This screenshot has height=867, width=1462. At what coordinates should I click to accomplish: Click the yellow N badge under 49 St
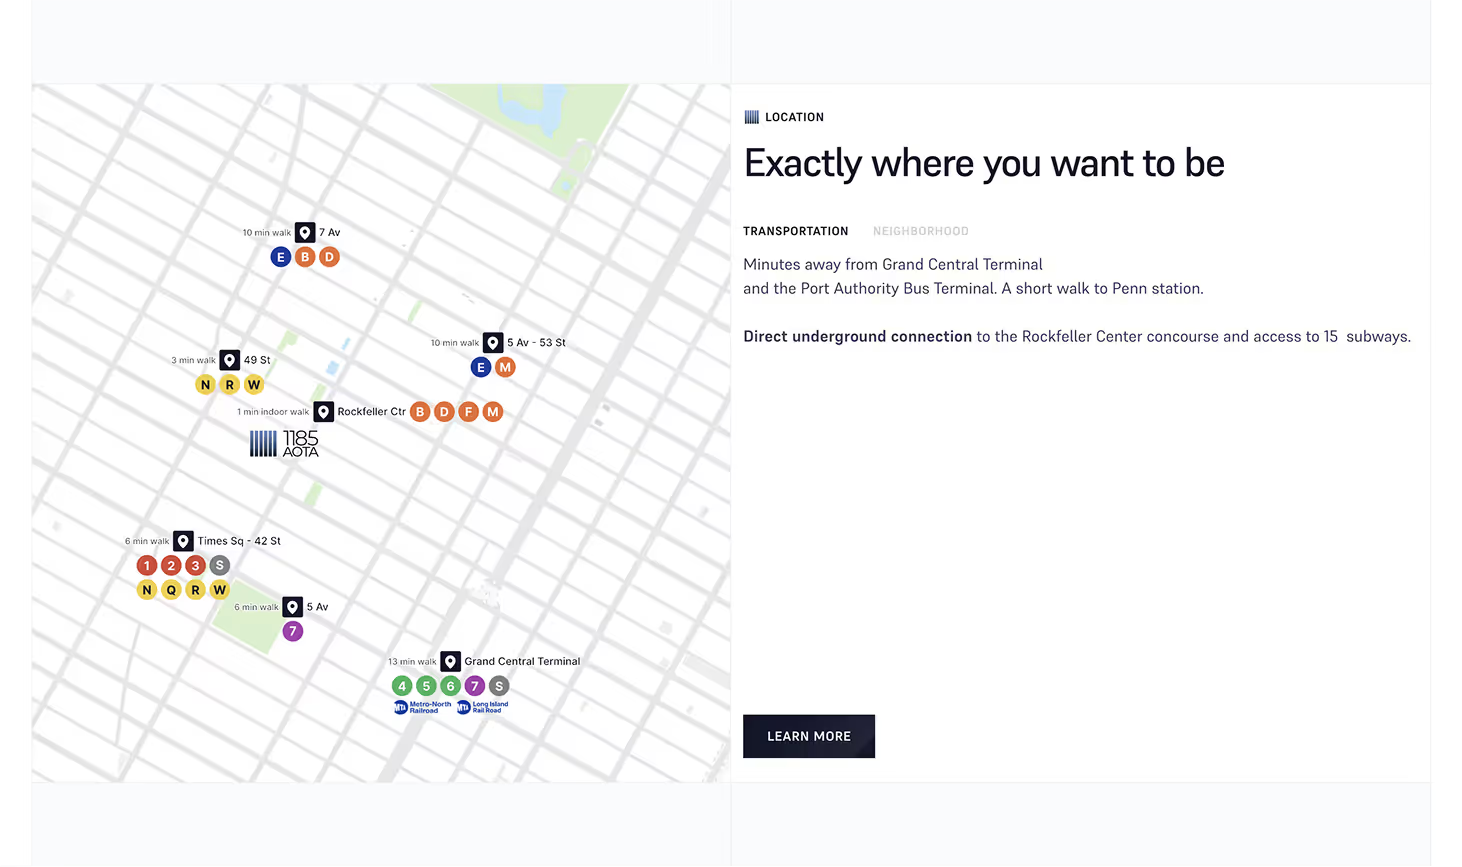coord(206,385)
